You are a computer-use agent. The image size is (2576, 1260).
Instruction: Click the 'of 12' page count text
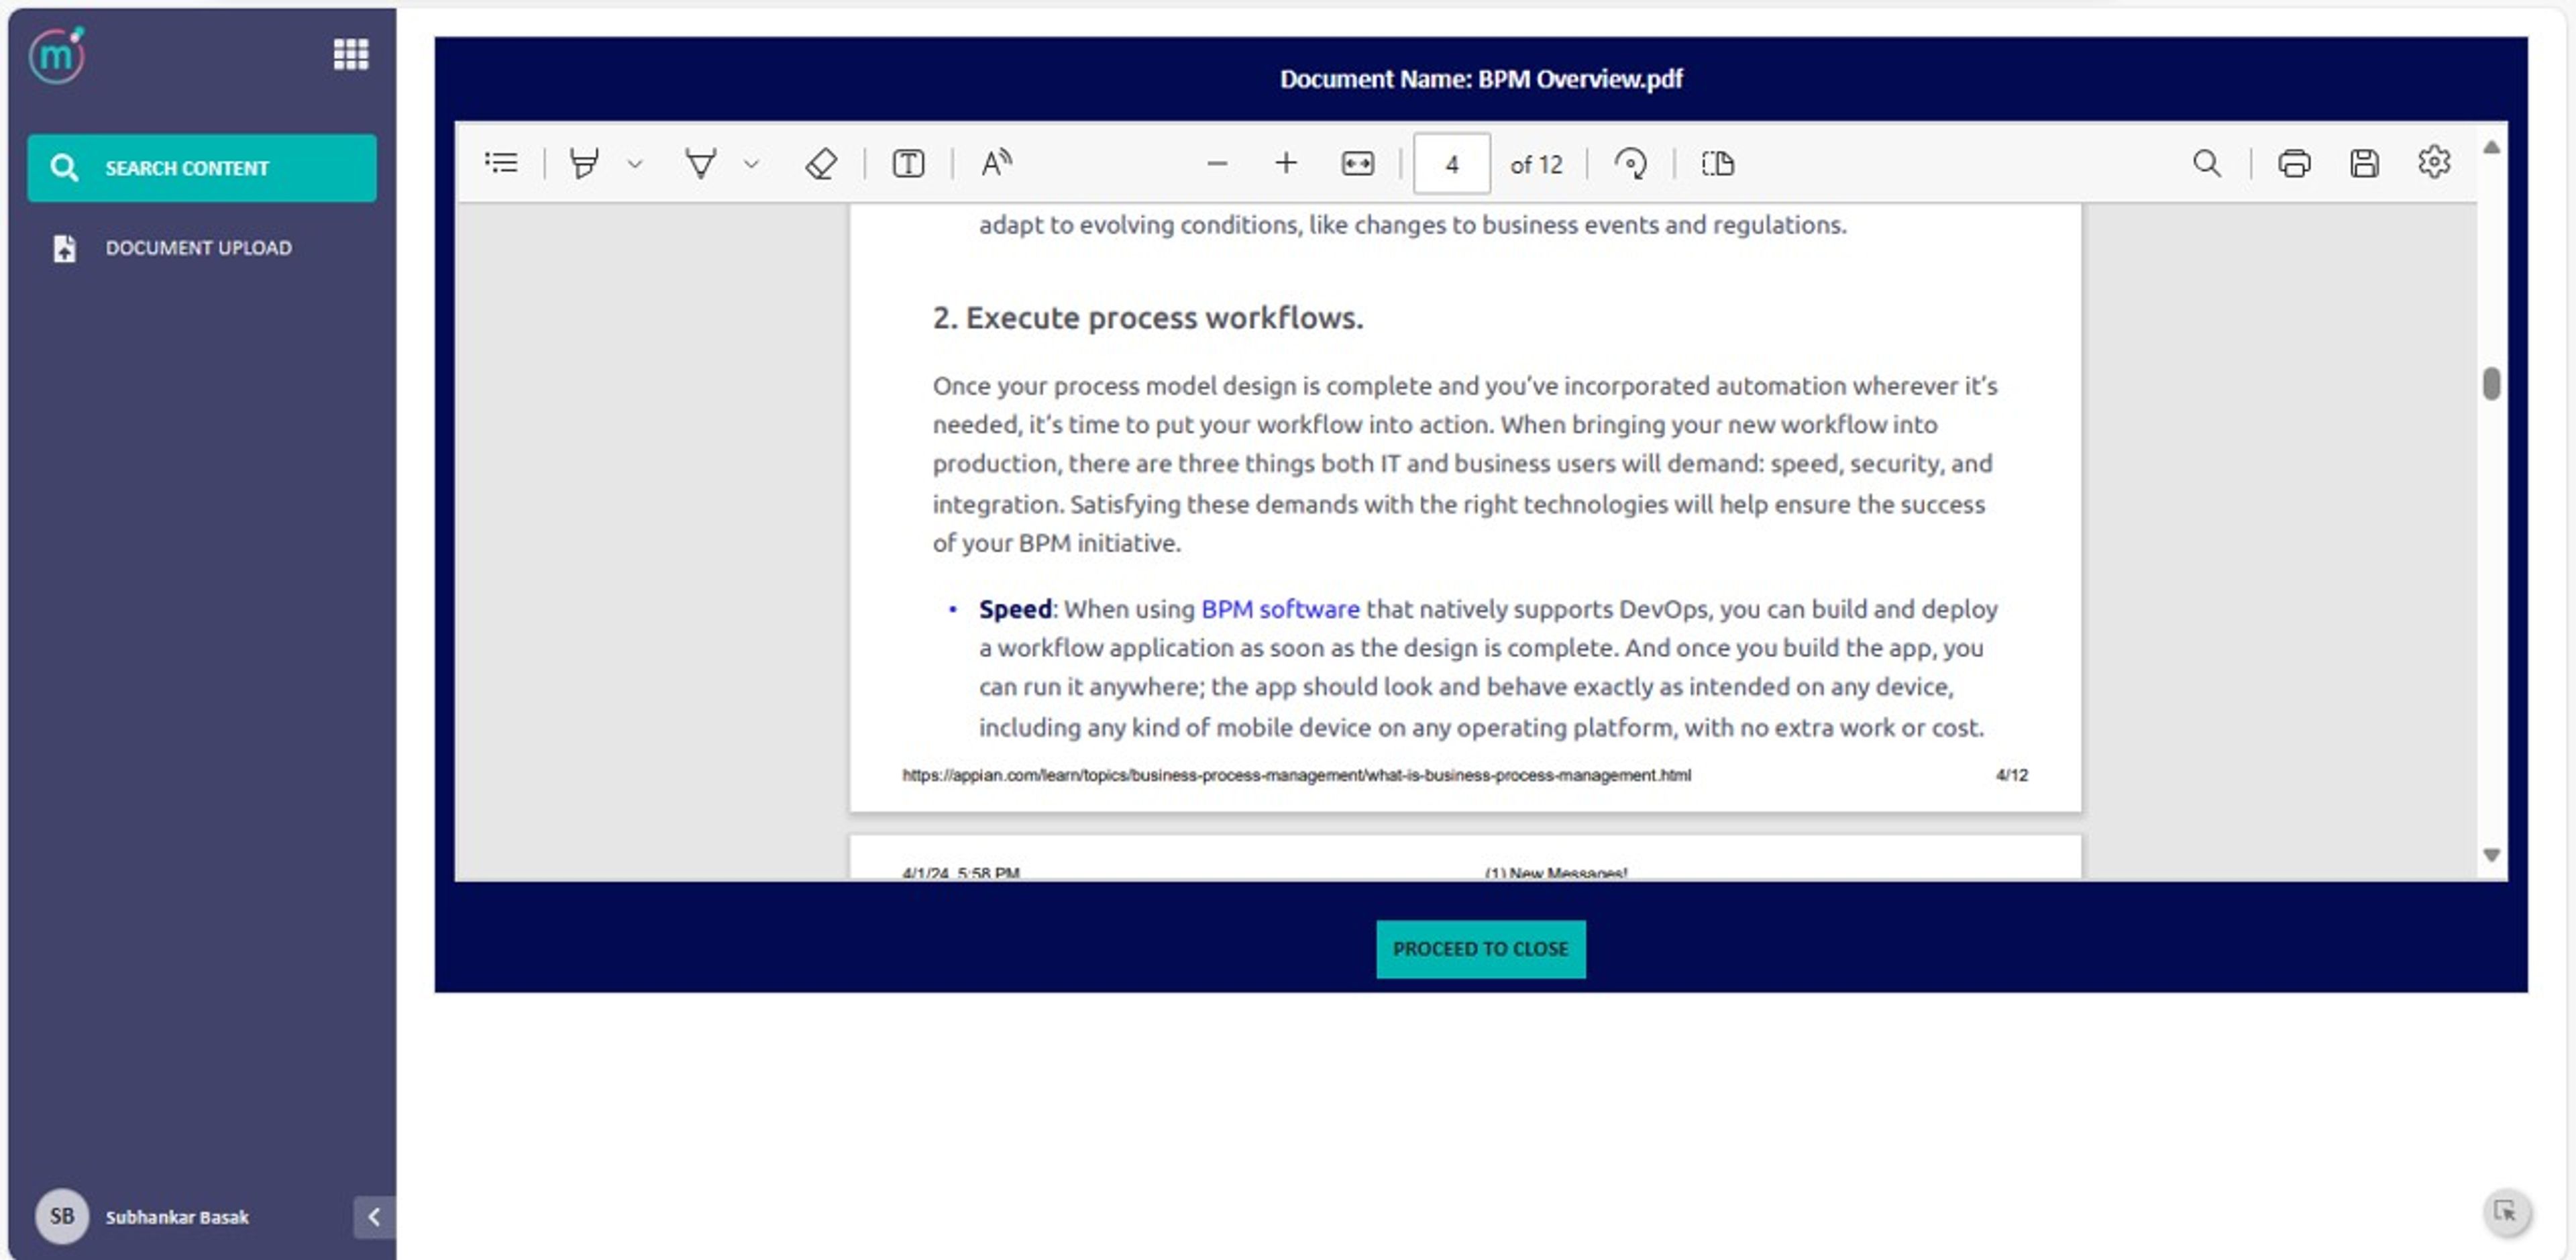[1536, 165]
